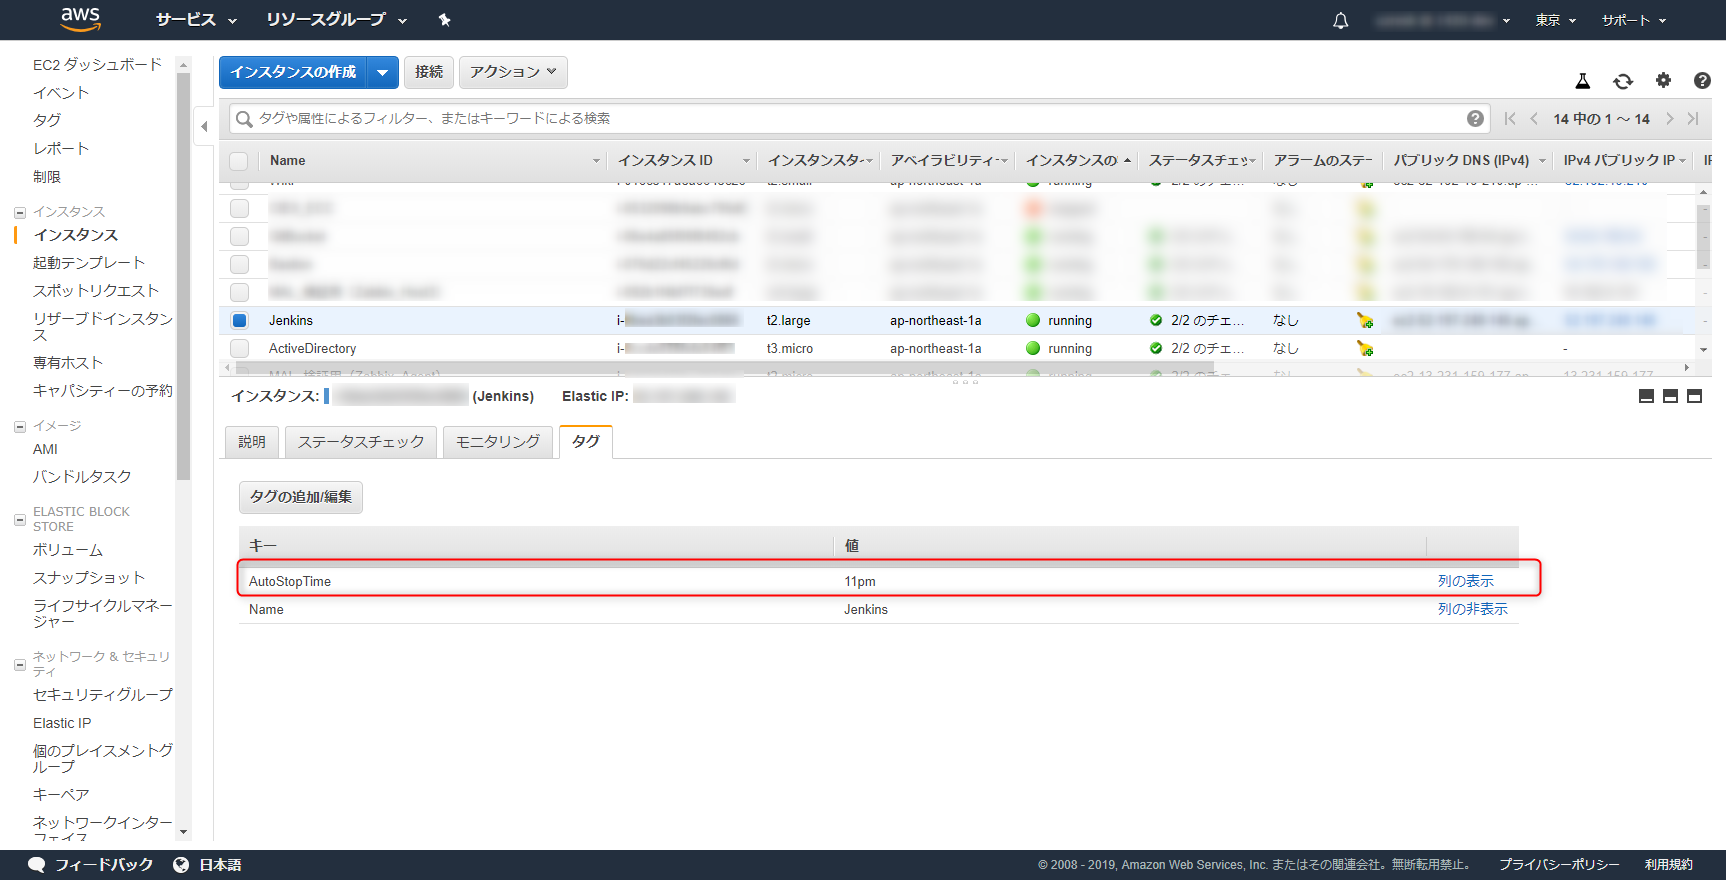Collapse the イメージ section in the sidebar
1726x880 pixels.
(20, 426)
